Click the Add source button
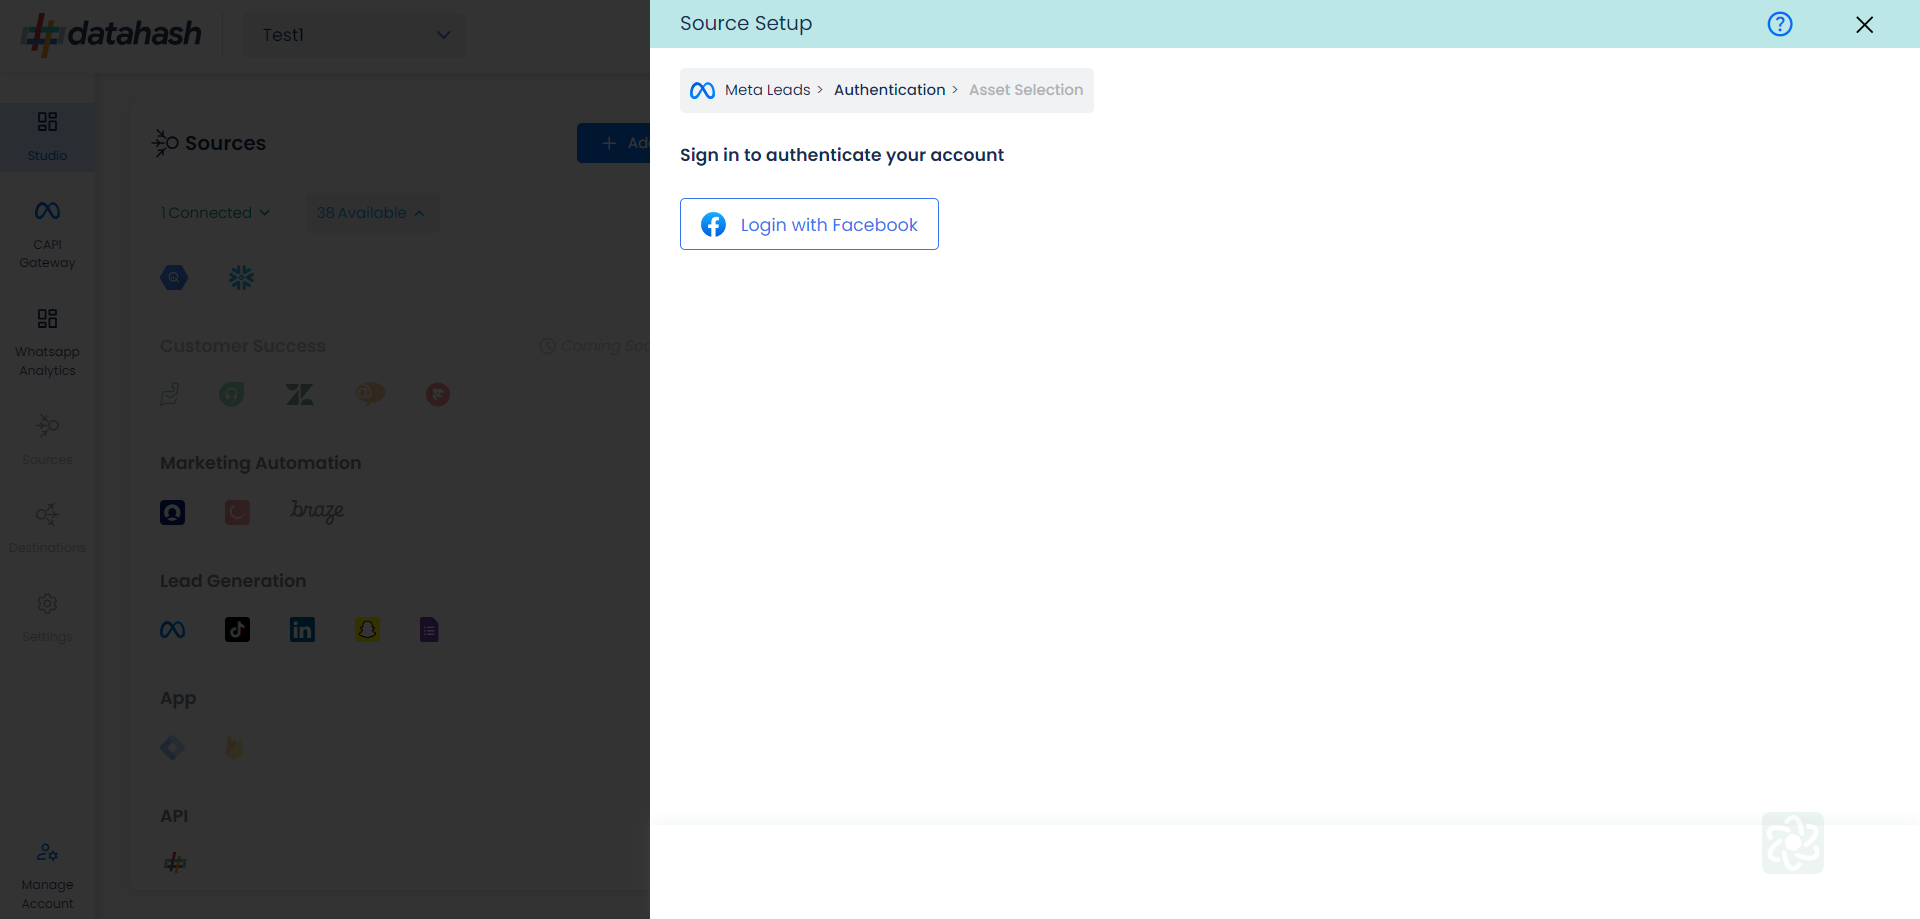The width and height of the screenshot is (1920, 919). click(614, 143)
